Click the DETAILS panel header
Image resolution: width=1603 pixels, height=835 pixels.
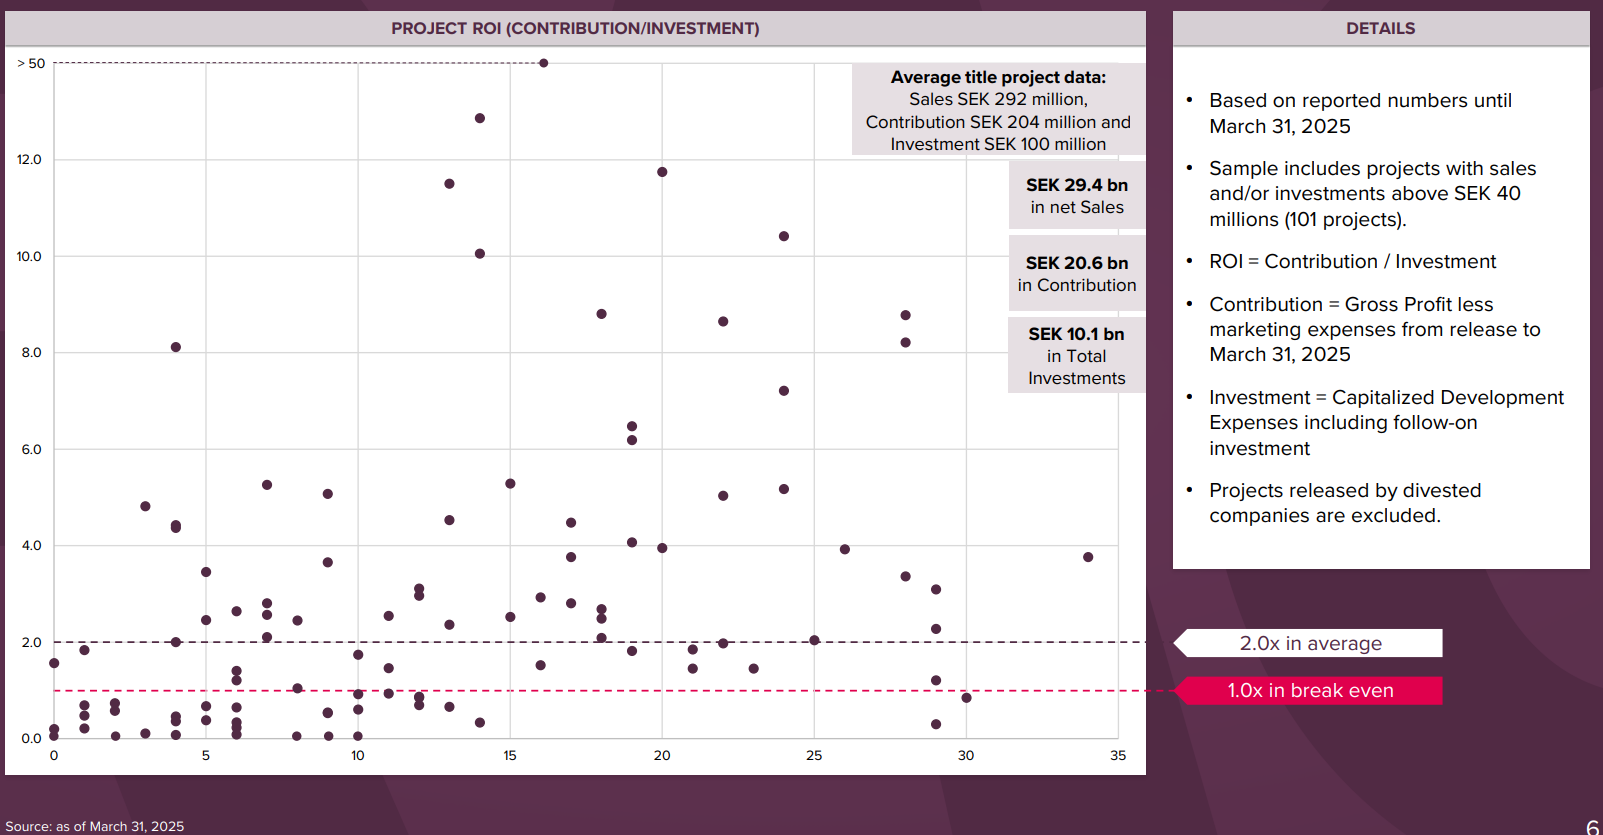click(1380, 28)
